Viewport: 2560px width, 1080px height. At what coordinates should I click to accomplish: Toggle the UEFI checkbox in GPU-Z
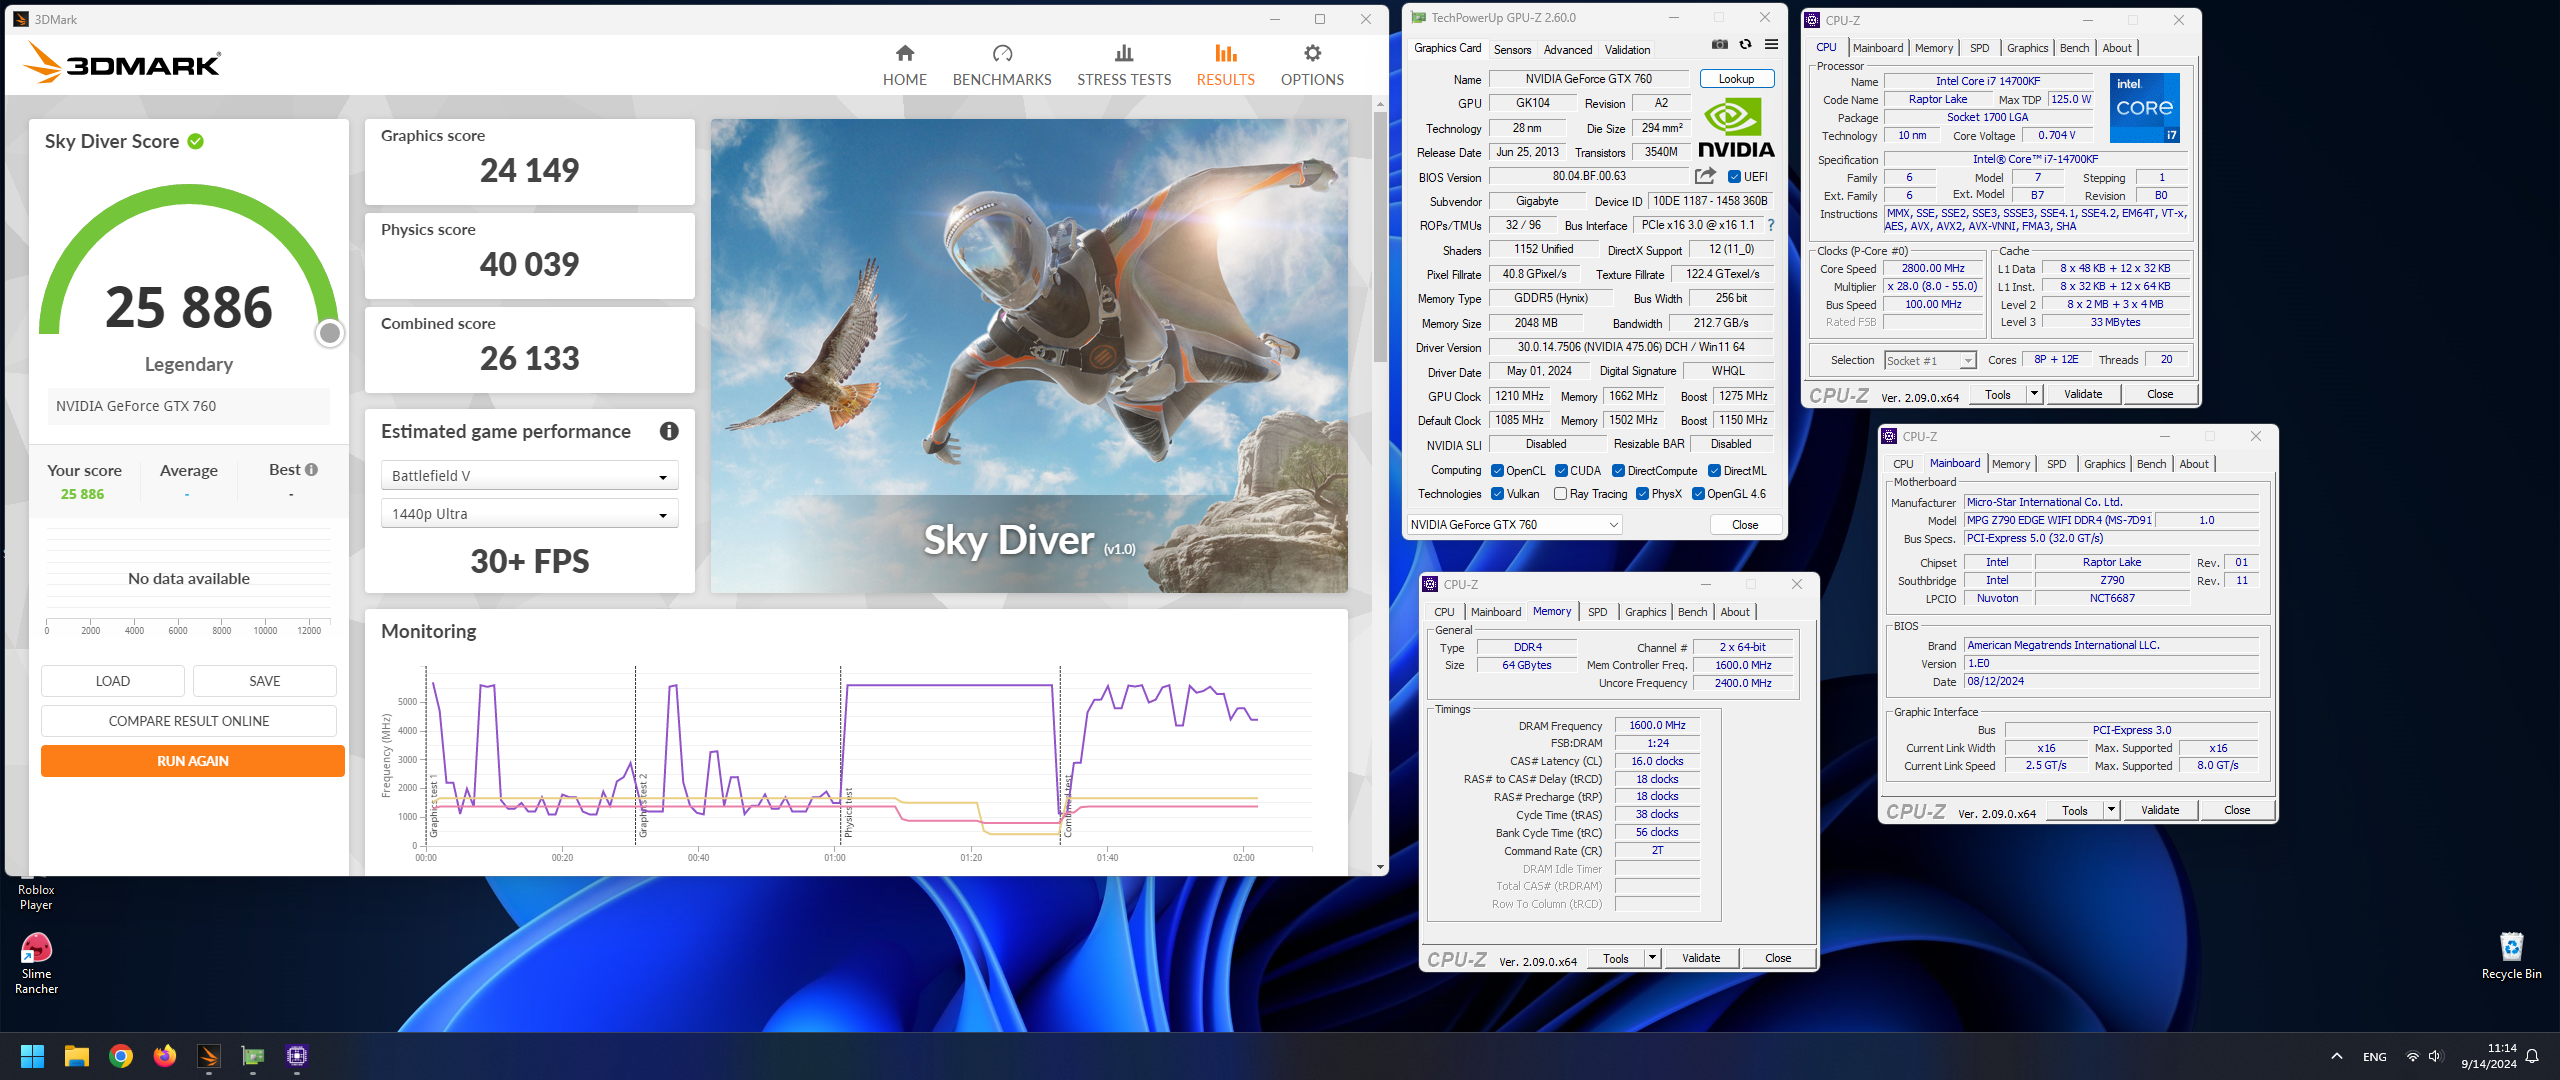pyautogui.click(x=1735, y=177)
